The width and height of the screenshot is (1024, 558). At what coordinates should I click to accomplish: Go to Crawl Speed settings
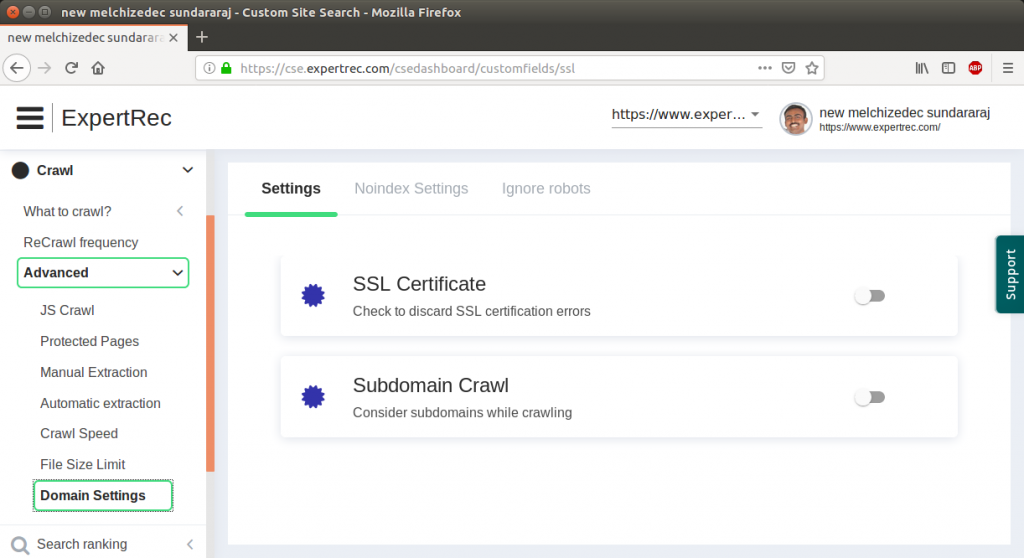click(x=79, y=434)
